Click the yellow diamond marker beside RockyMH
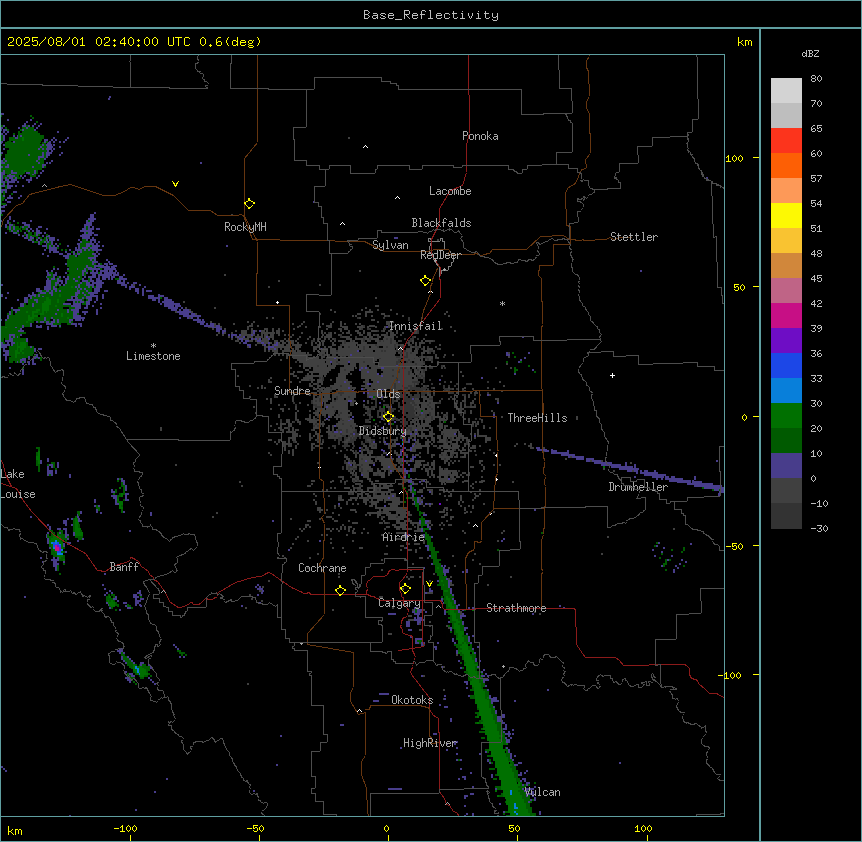The height and width of the screenshot is (842, 862). pos(249,204)
